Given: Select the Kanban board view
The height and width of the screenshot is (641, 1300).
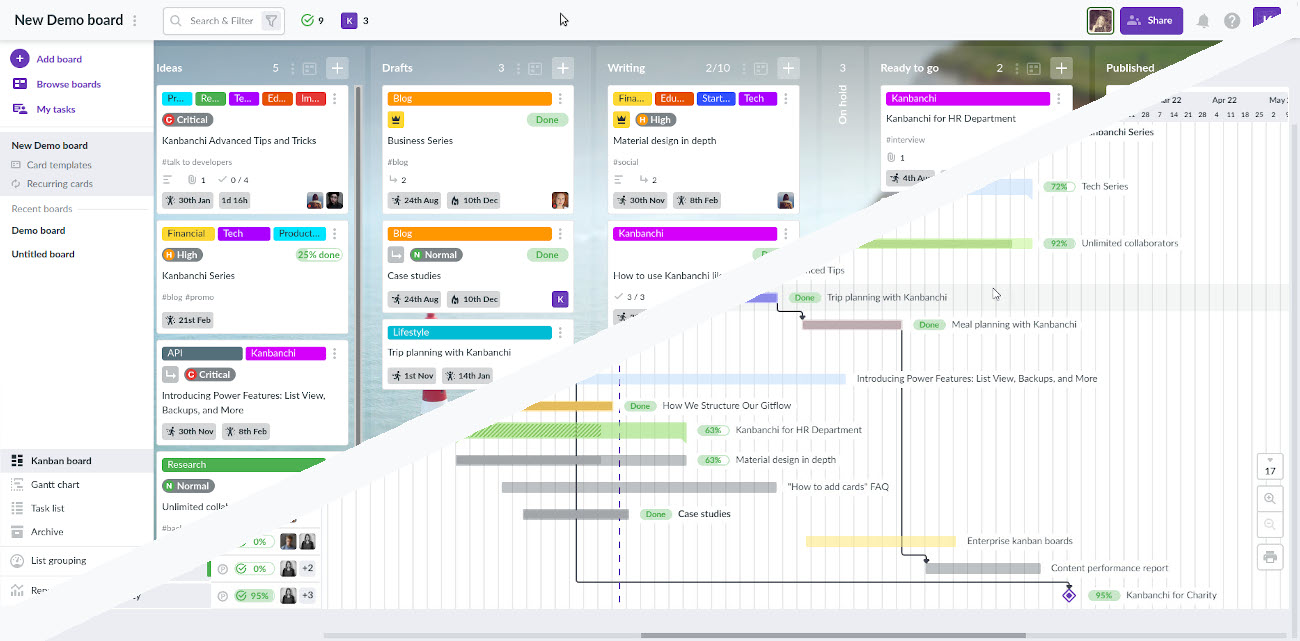Looking at the screenshot, I should pyautogui.click(x=61, y=461).
